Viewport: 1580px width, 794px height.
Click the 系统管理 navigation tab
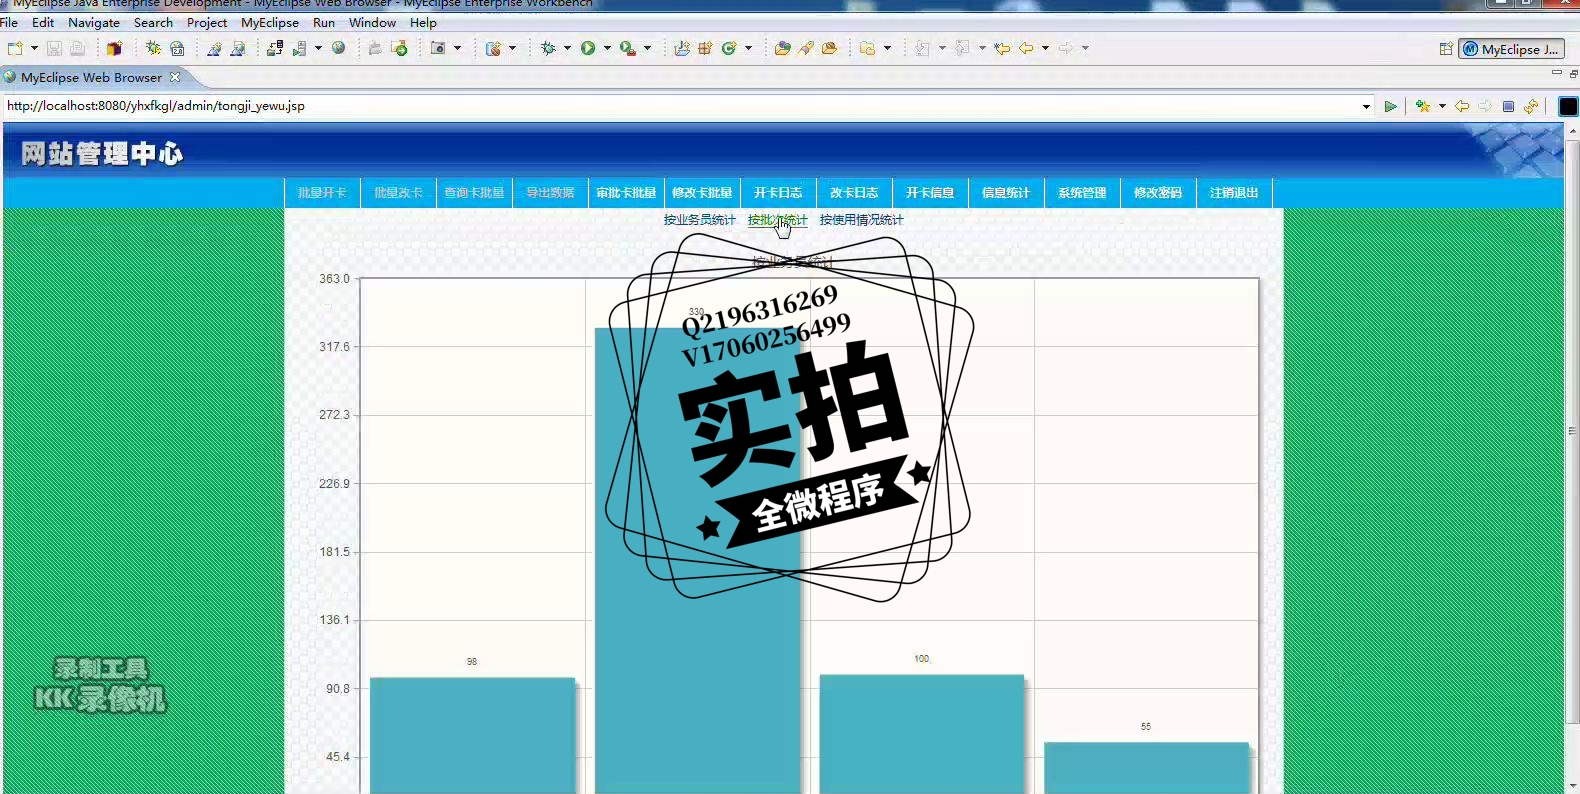(1082, 193)
